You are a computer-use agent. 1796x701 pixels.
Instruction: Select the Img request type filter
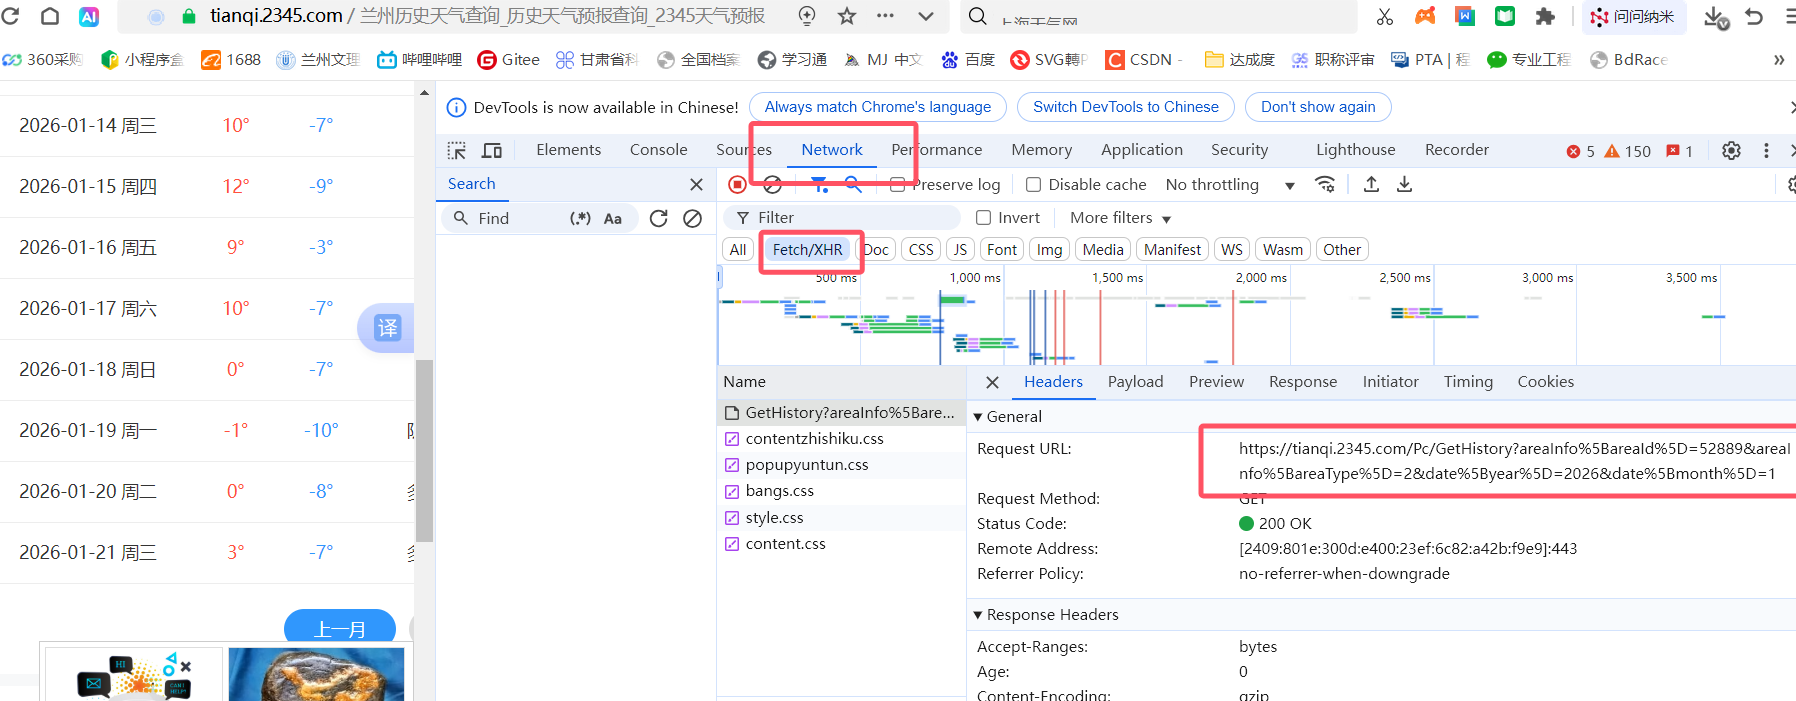coord(1049,250)
